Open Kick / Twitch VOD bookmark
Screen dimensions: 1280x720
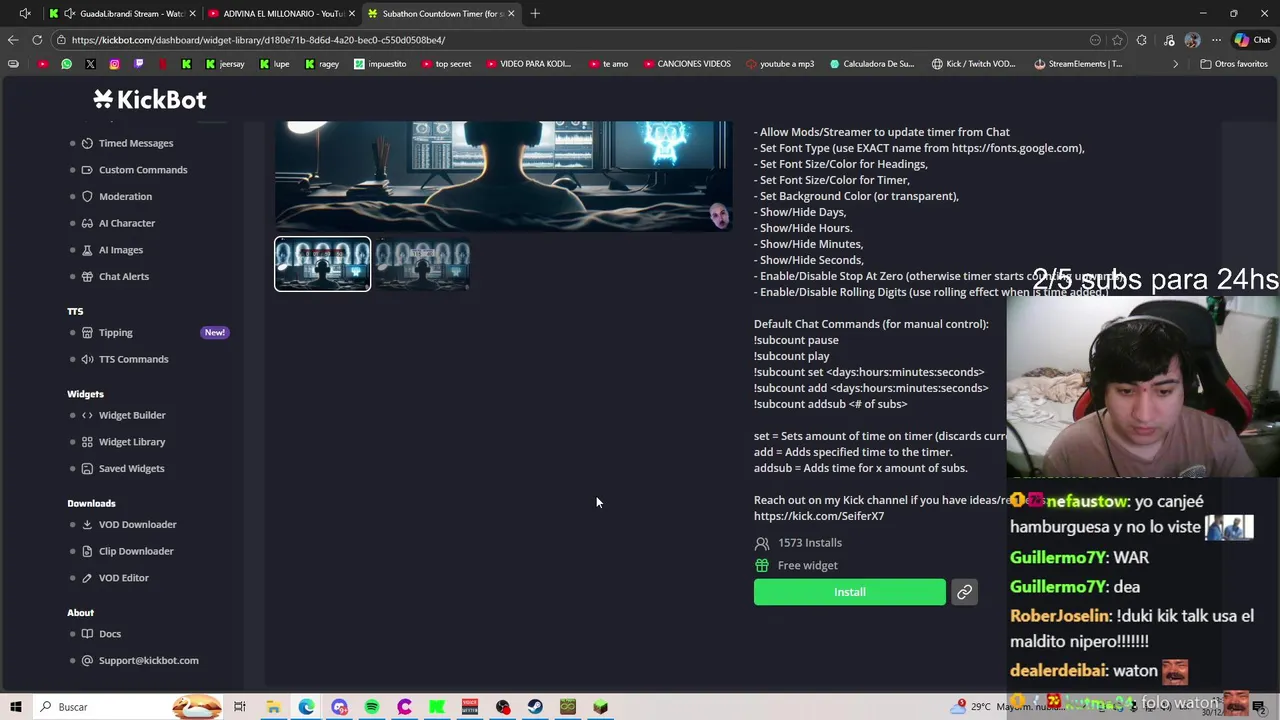click(973, 64)
